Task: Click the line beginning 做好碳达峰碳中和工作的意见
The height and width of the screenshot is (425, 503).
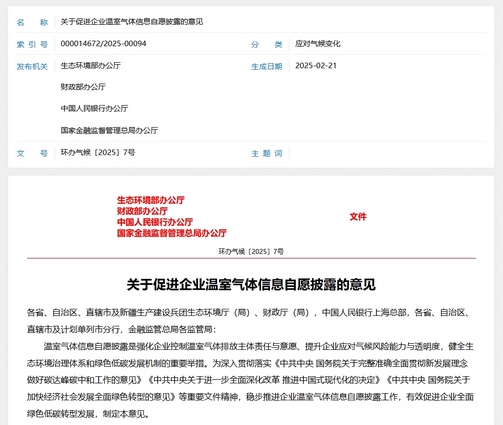Action: point(249,380)
